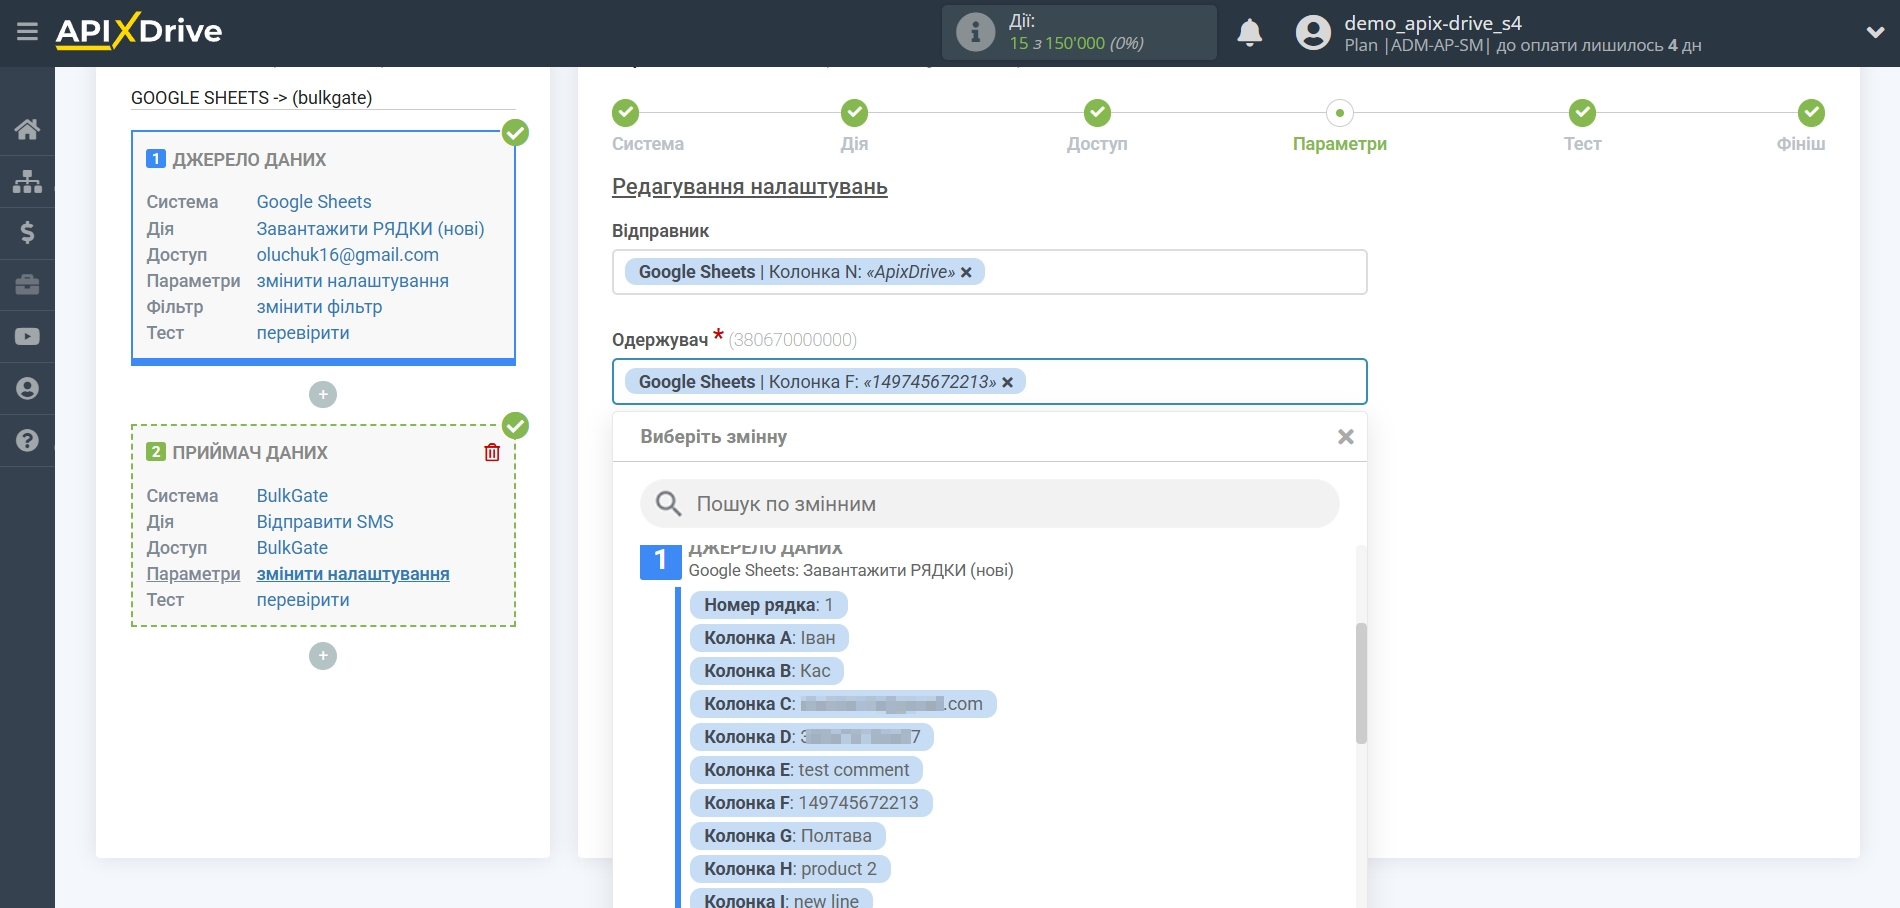Select variable Колонка E: test comment

click(806, 770)
